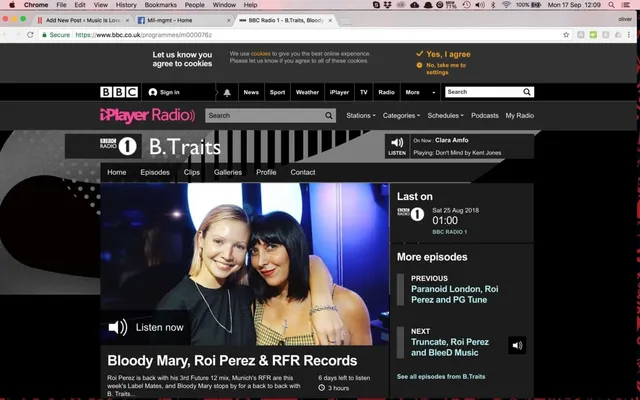Close the Add New Post tab

coord(127,20)
